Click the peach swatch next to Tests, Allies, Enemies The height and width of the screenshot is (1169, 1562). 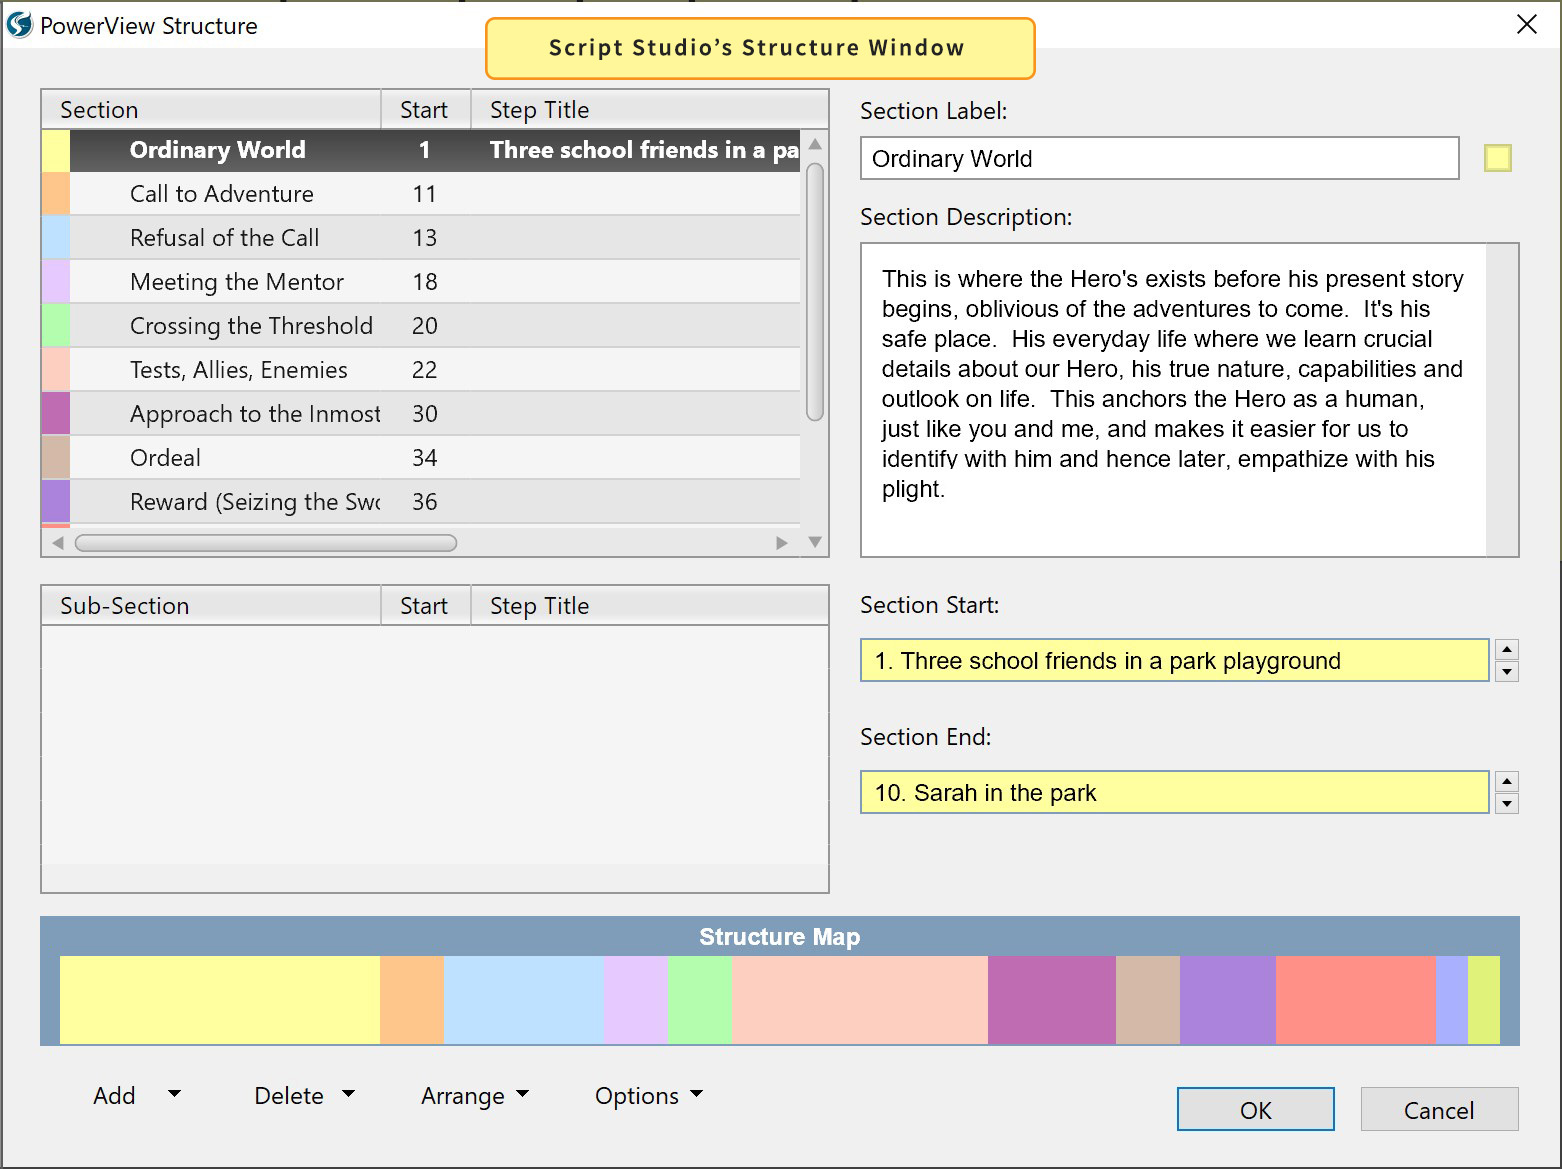click(56, 370)
